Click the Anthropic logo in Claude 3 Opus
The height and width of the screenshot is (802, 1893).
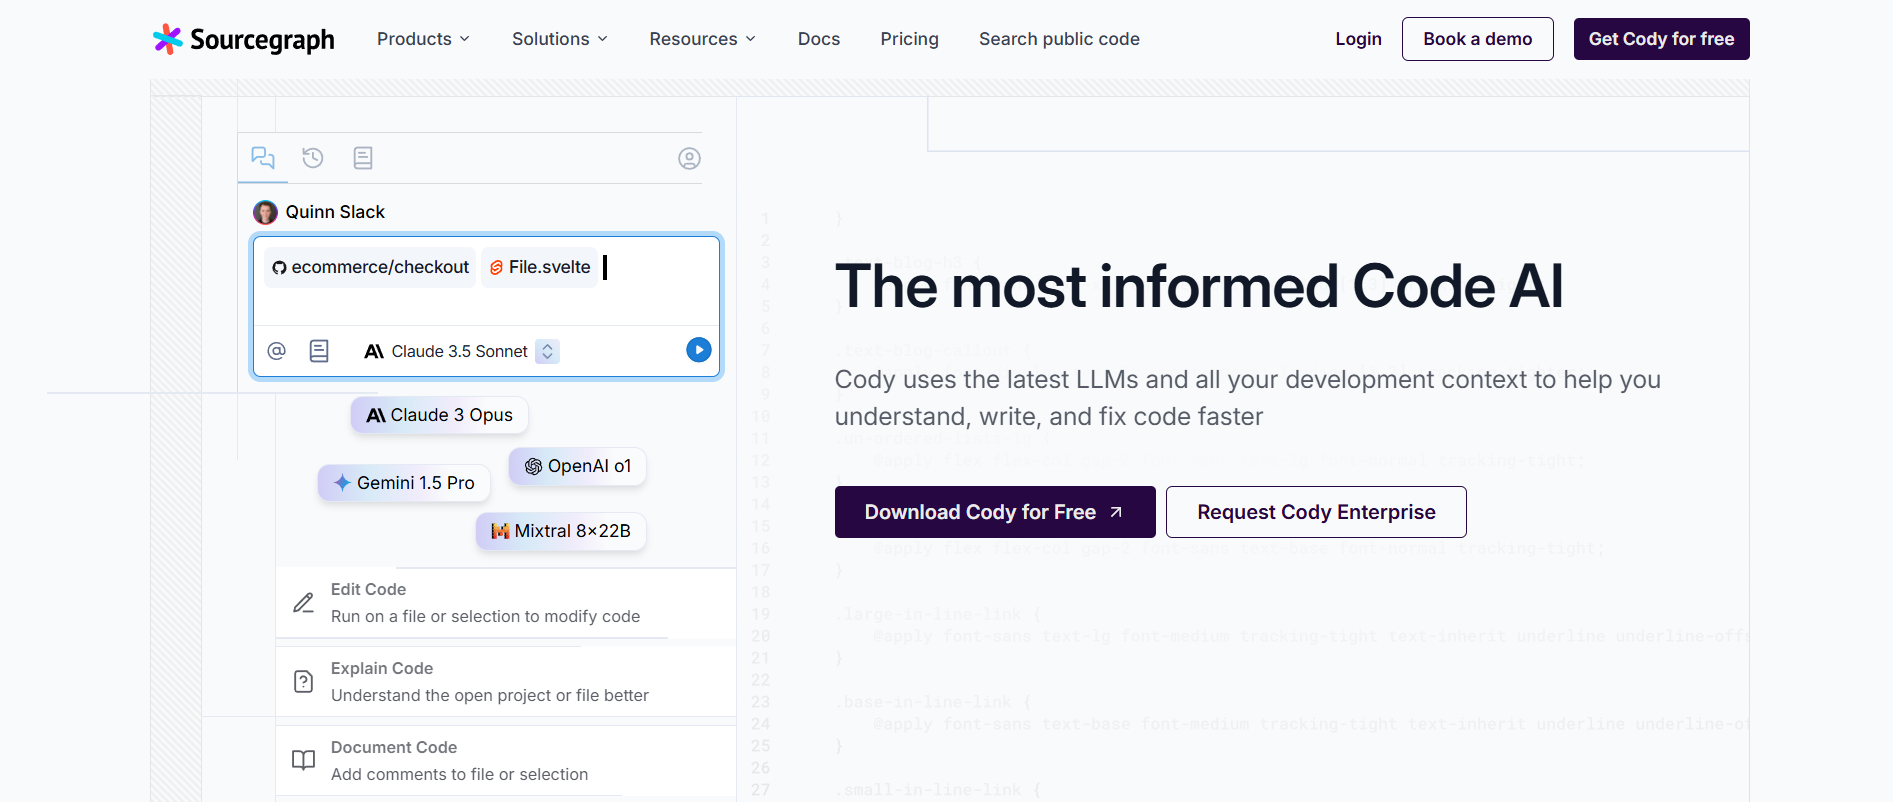coord(376,415)
